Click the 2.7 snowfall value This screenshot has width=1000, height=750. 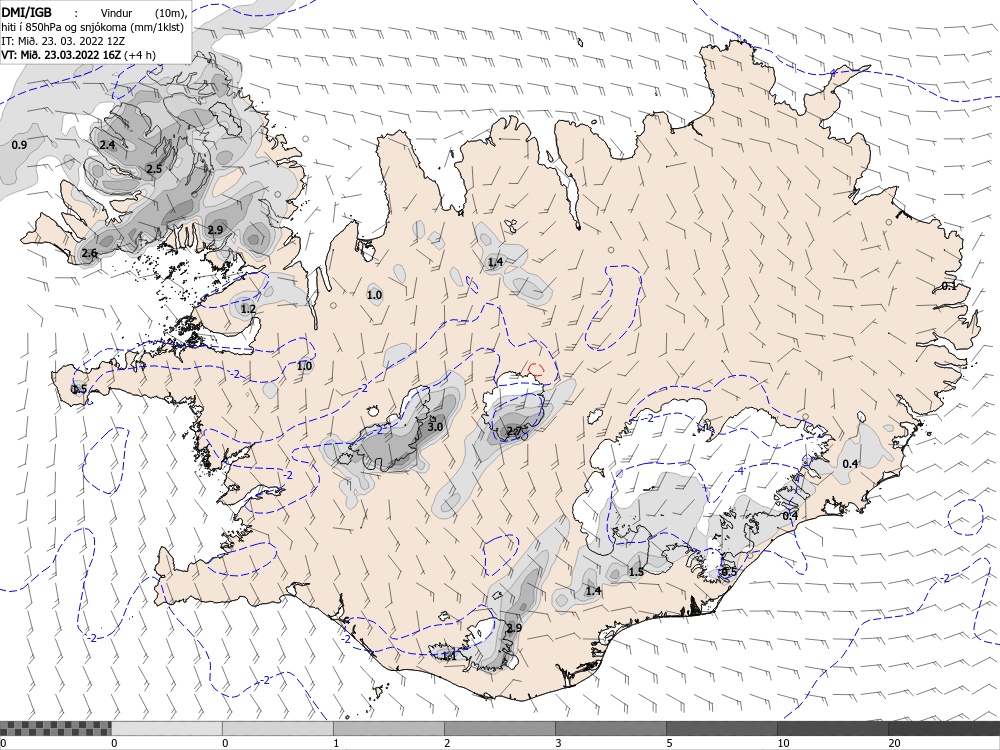pos(514,432)
